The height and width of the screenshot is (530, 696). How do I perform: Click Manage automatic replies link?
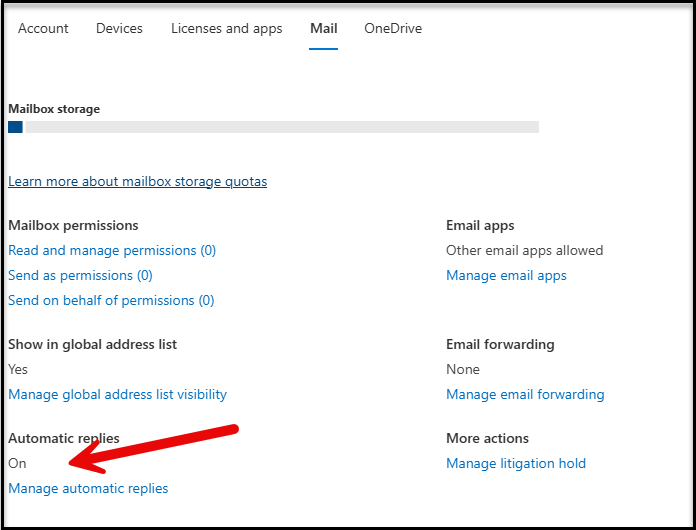(x=88, y=488)
